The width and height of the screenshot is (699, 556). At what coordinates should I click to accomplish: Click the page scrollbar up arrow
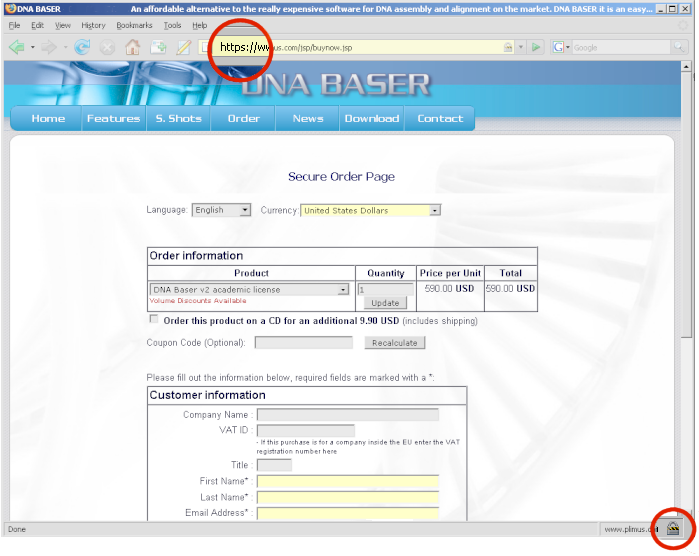coord(686,67)
